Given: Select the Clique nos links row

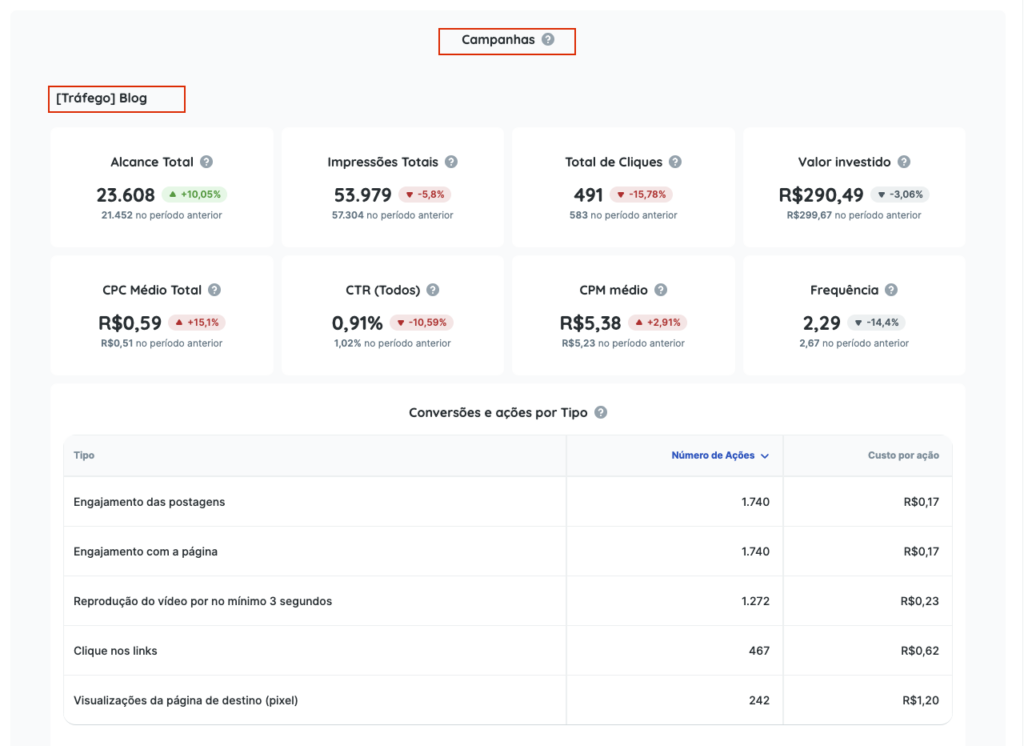Looking at the screenshot, I should click(115, 651).
